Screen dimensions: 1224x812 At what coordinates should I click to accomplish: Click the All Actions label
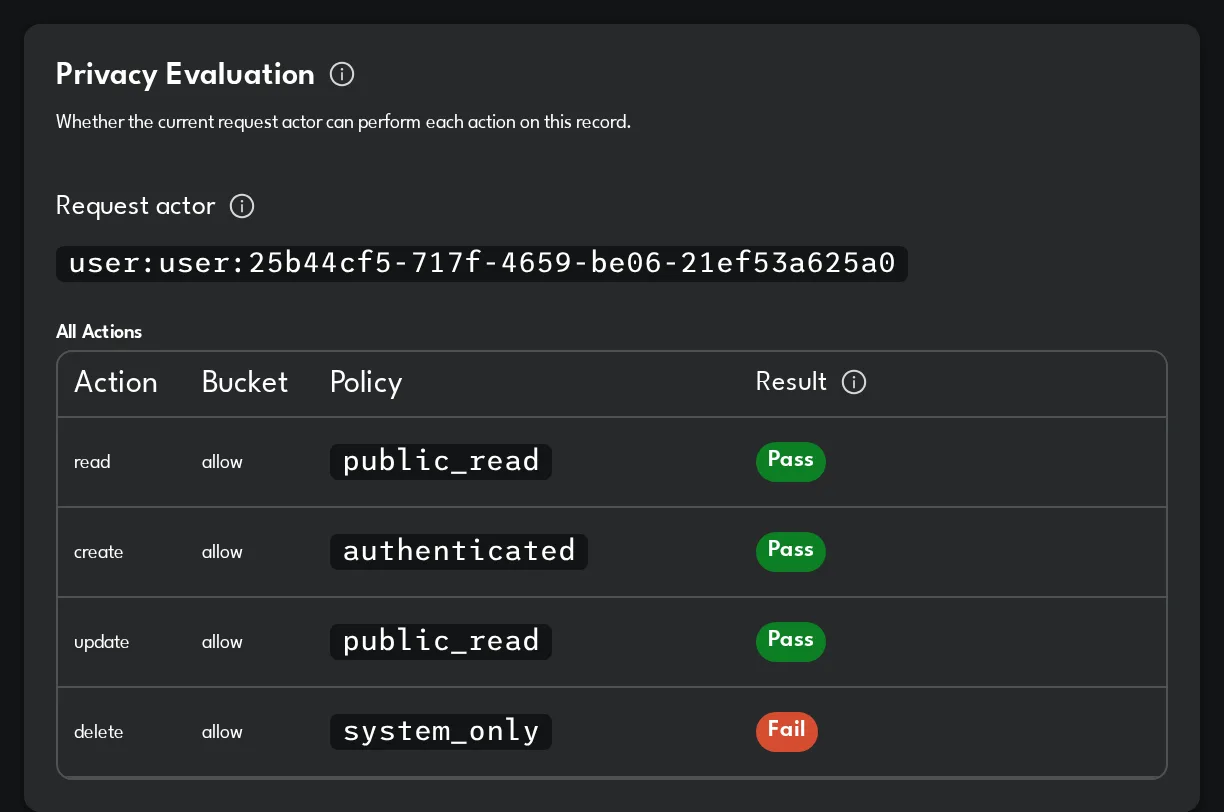pos(99,332)
